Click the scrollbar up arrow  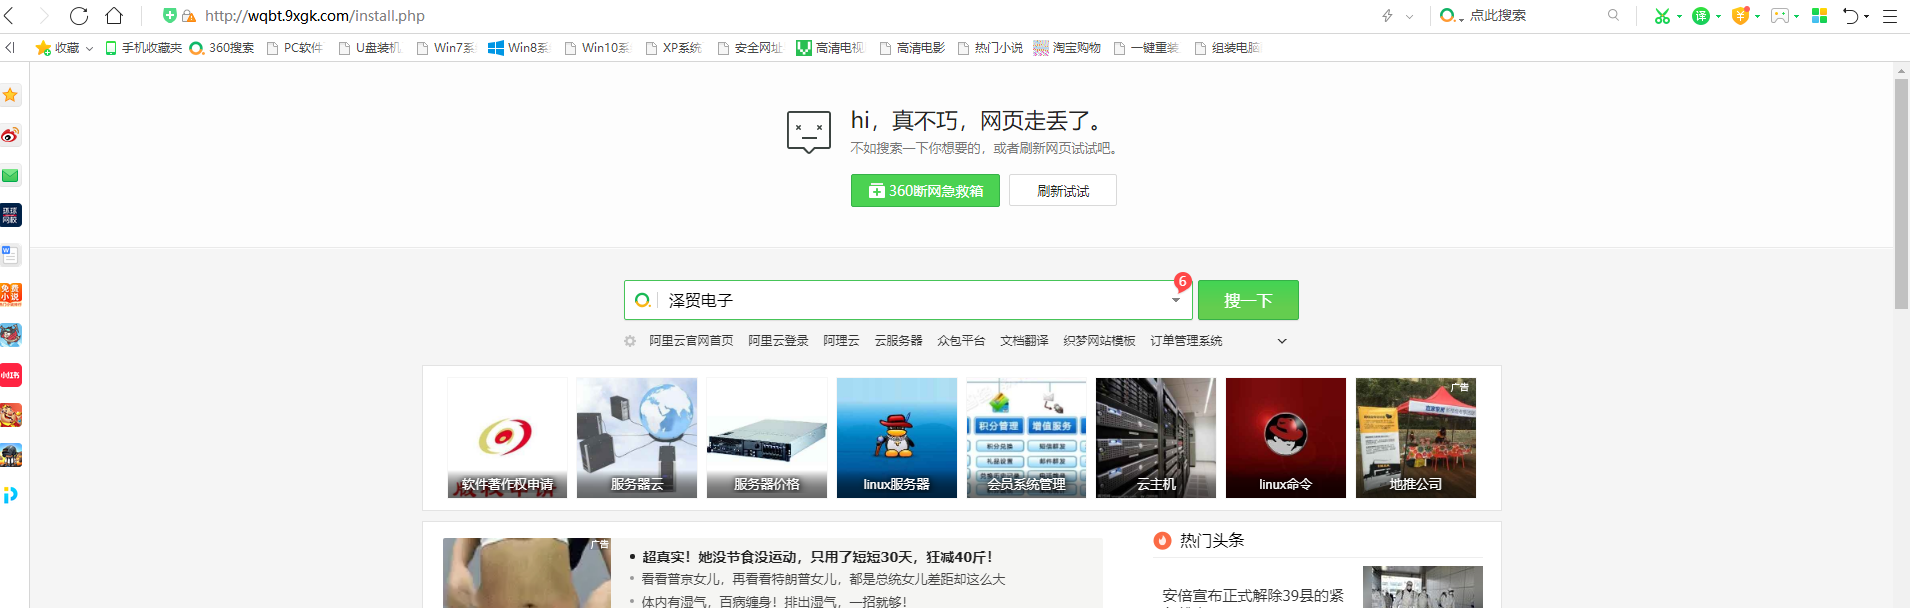[1901, 71]
